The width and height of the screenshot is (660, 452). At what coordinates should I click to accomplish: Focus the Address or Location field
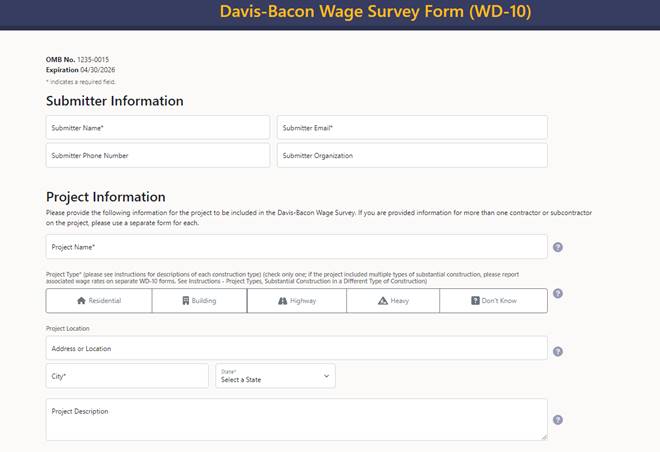pyautogui.click(x=296, y=348)
